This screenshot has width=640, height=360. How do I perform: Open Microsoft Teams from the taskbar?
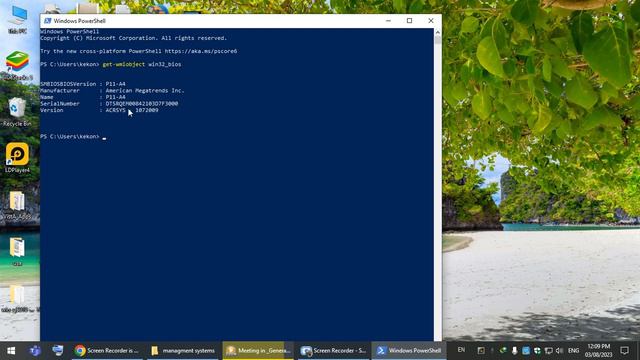[x=35, y=351]
